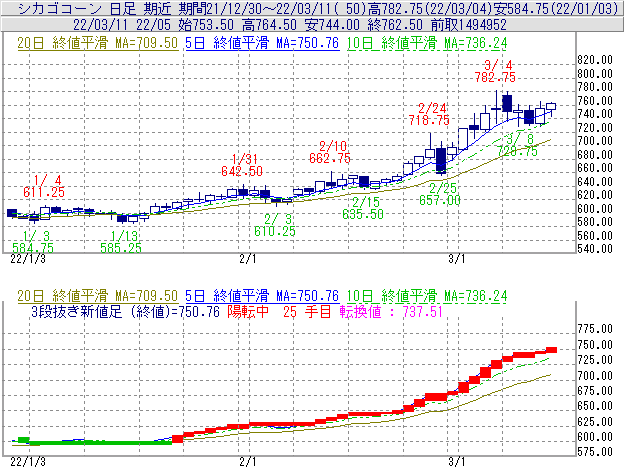Click the '10日 終値平滑 MA=736.24' label in upper chart

pos(427,43)
